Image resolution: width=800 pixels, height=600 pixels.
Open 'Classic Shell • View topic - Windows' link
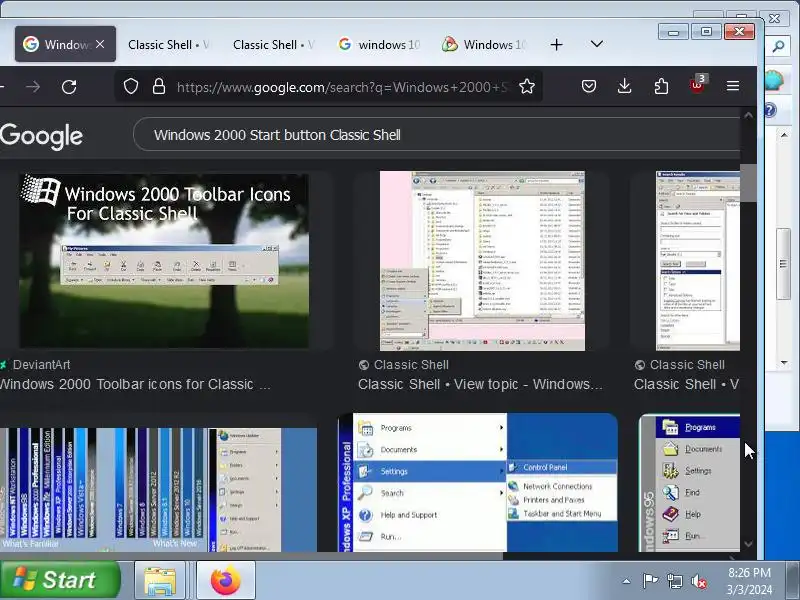point(480,384)
